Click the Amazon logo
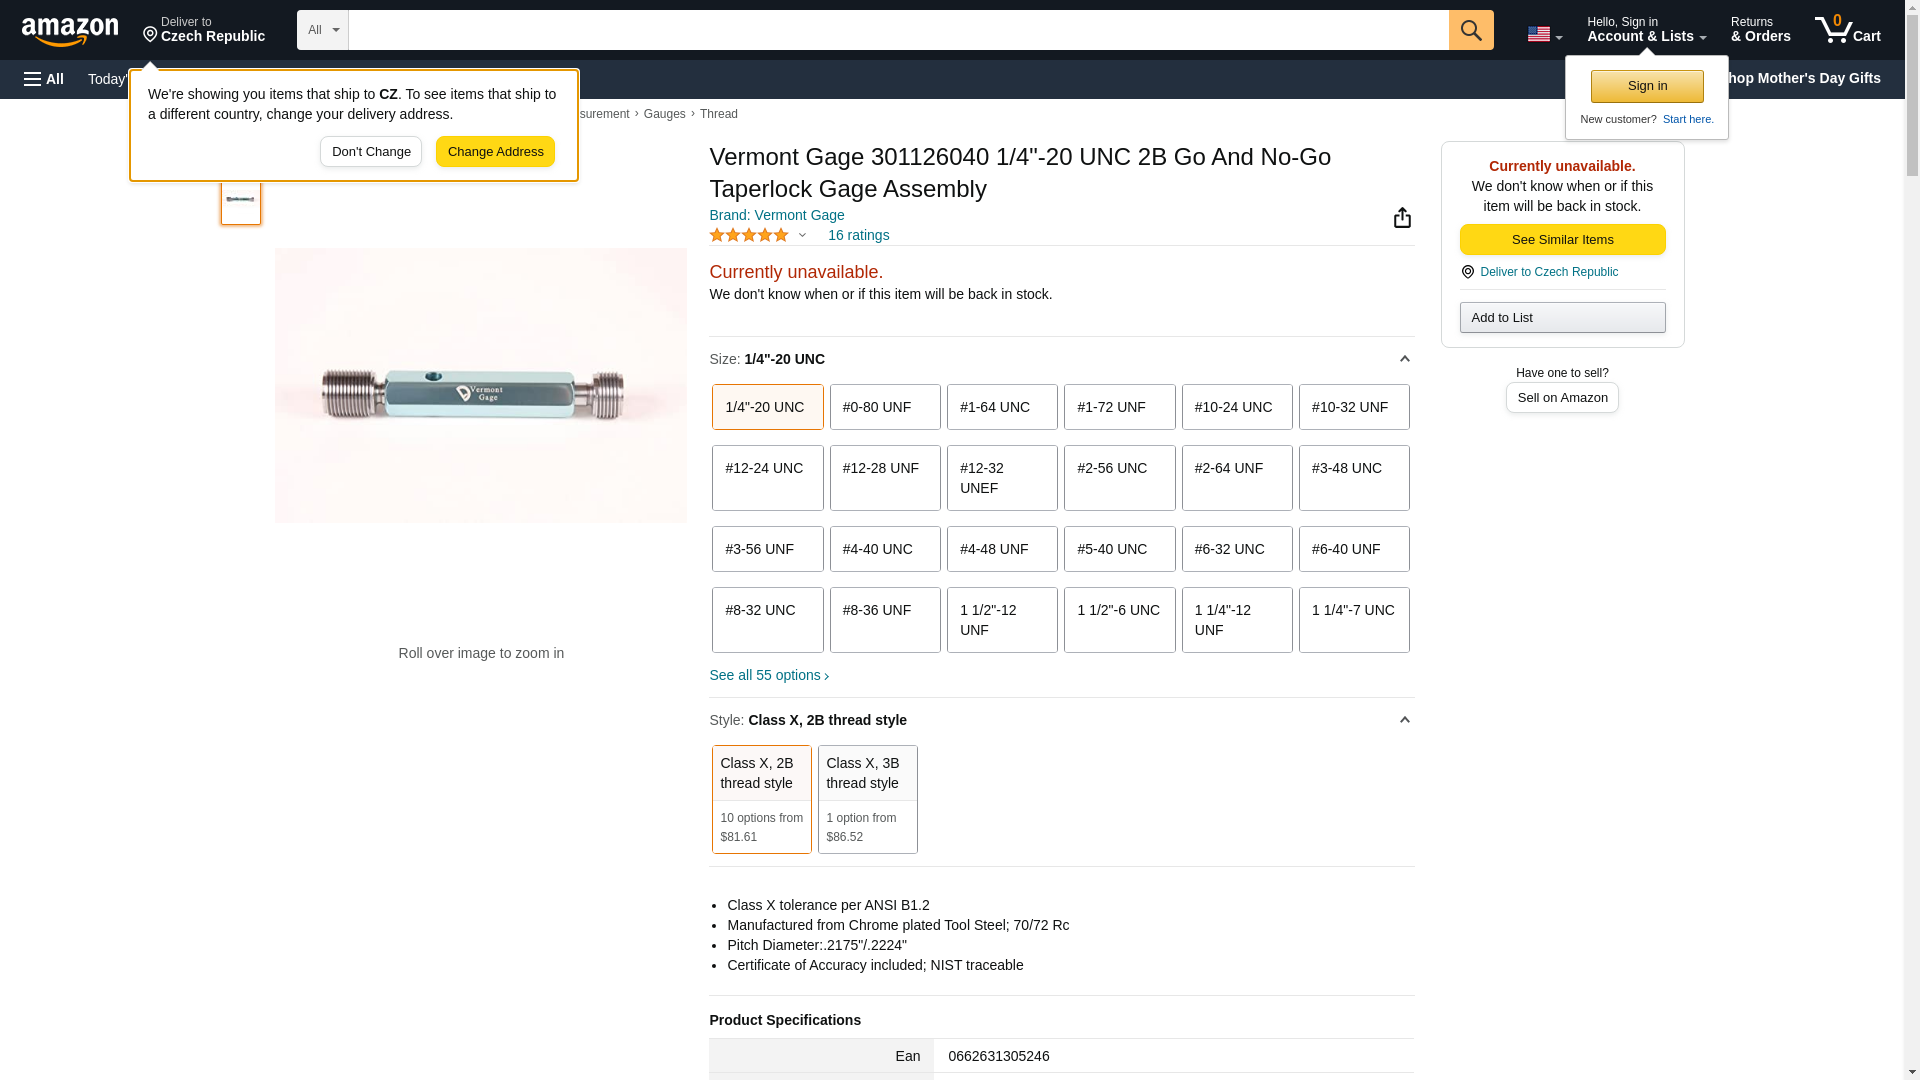 (x=70, y=31)
